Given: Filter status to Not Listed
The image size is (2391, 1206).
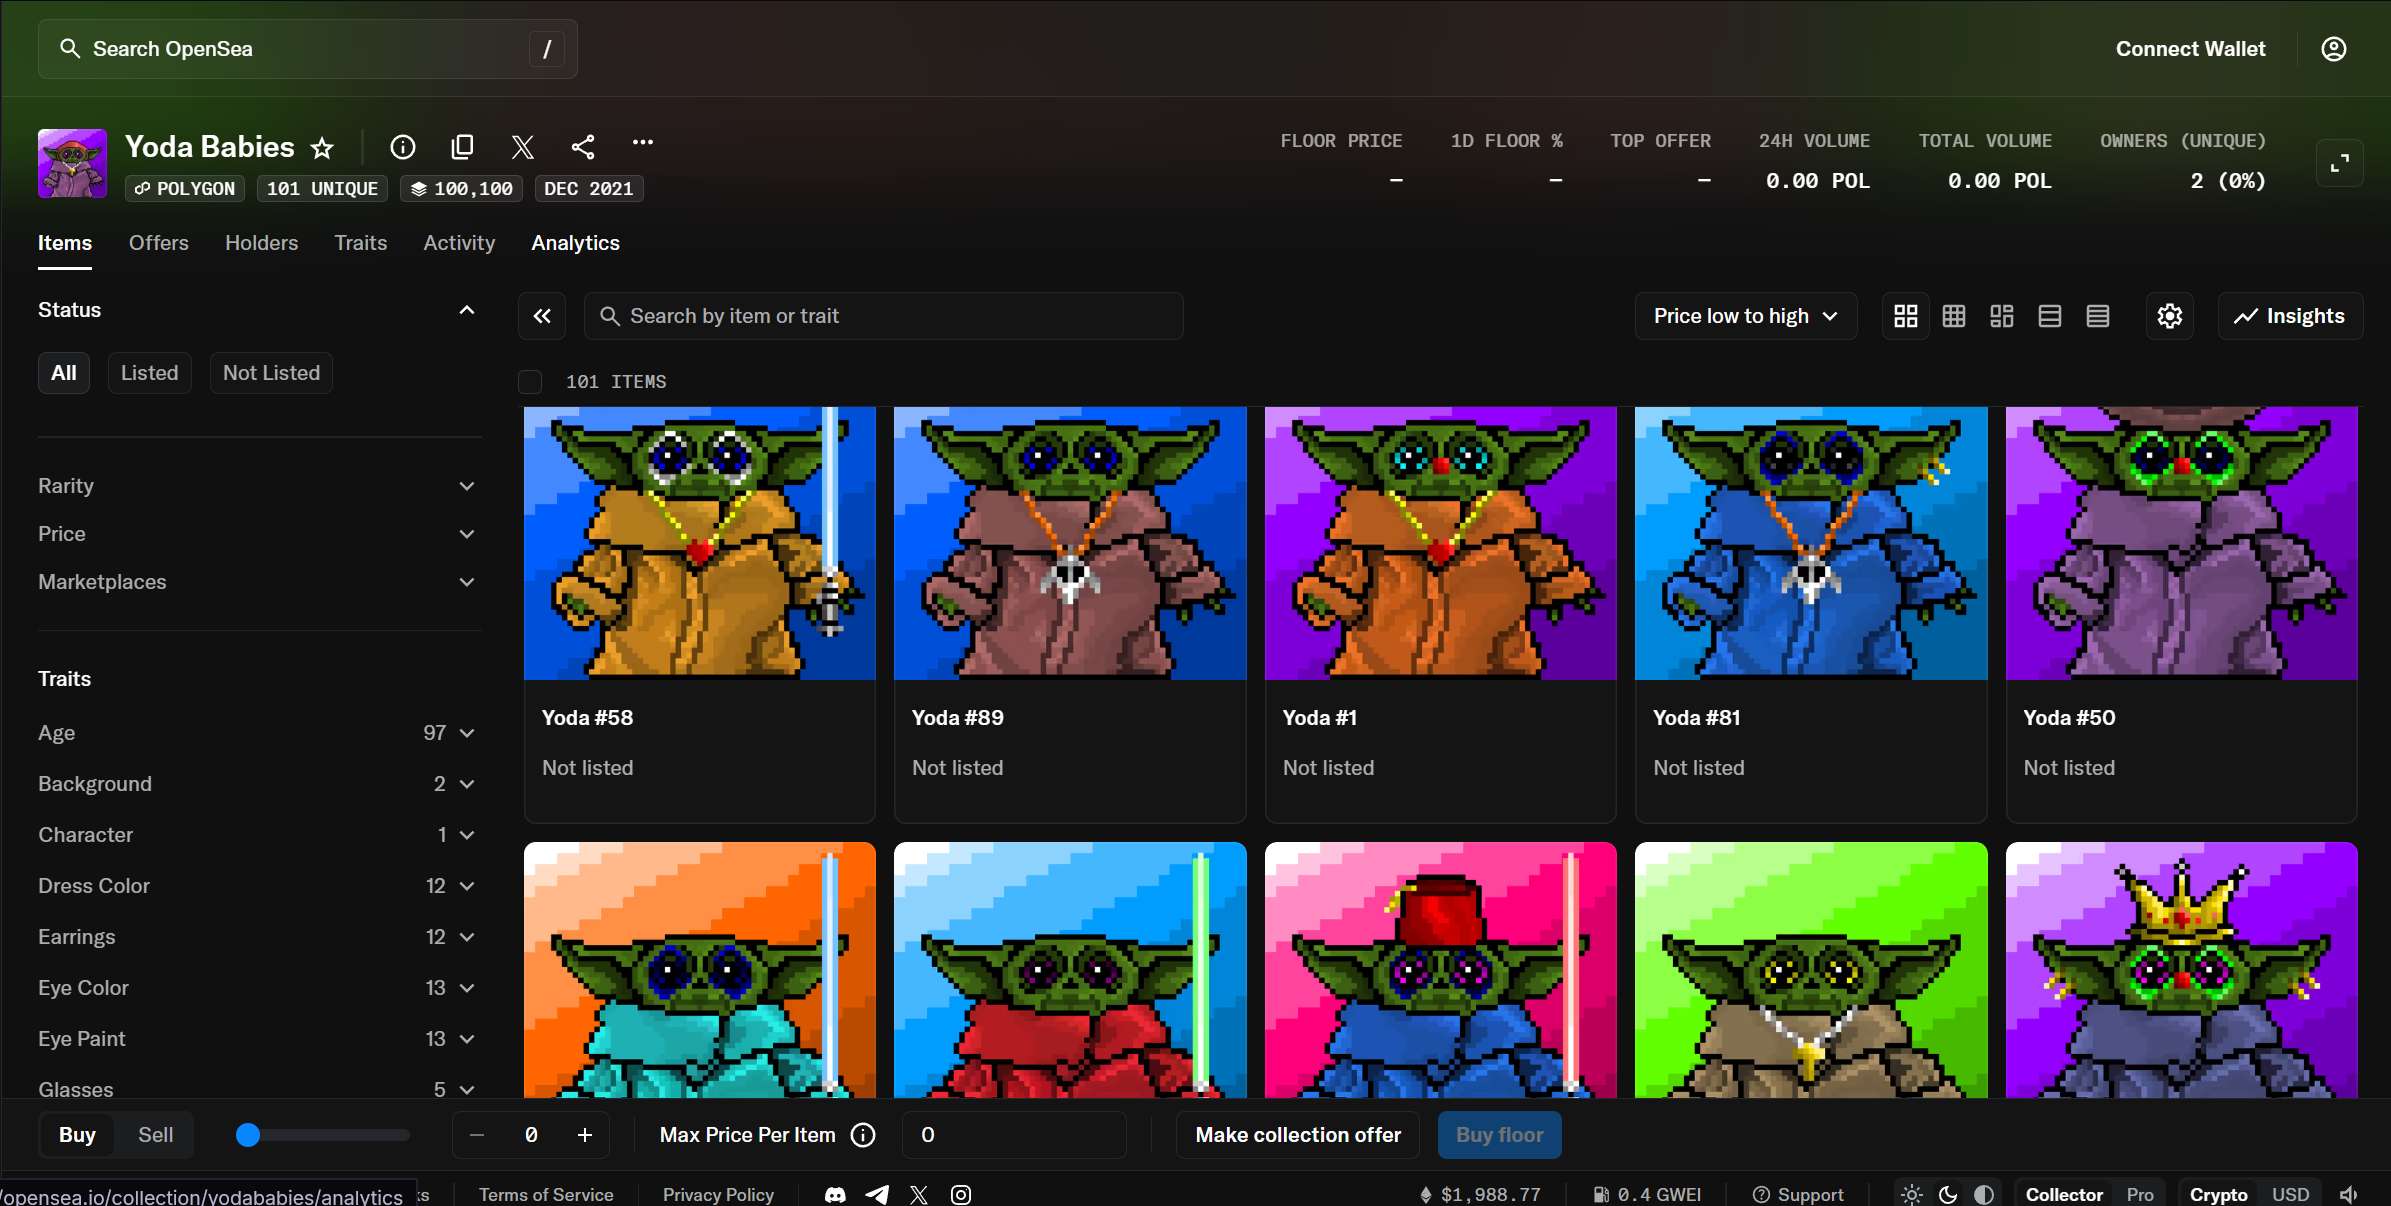Looking at the screenshot, I should click(x=271, y=373).
